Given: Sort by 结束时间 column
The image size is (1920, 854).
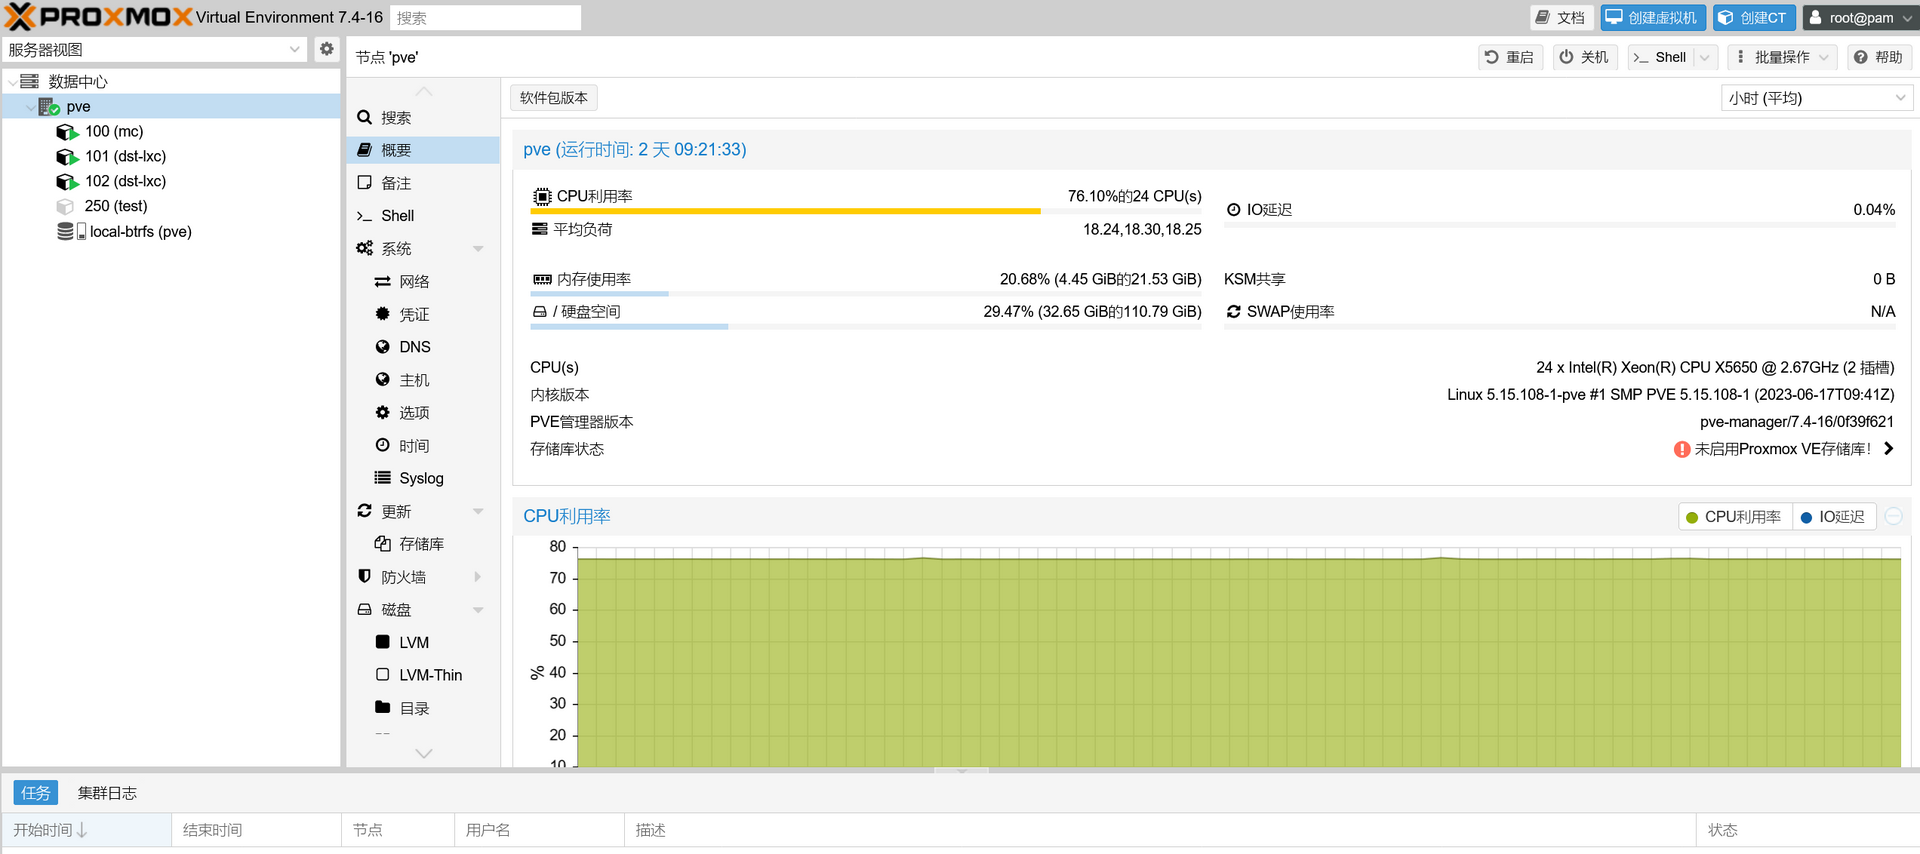Looking at the screenshot, I should (x=256, y=830).
